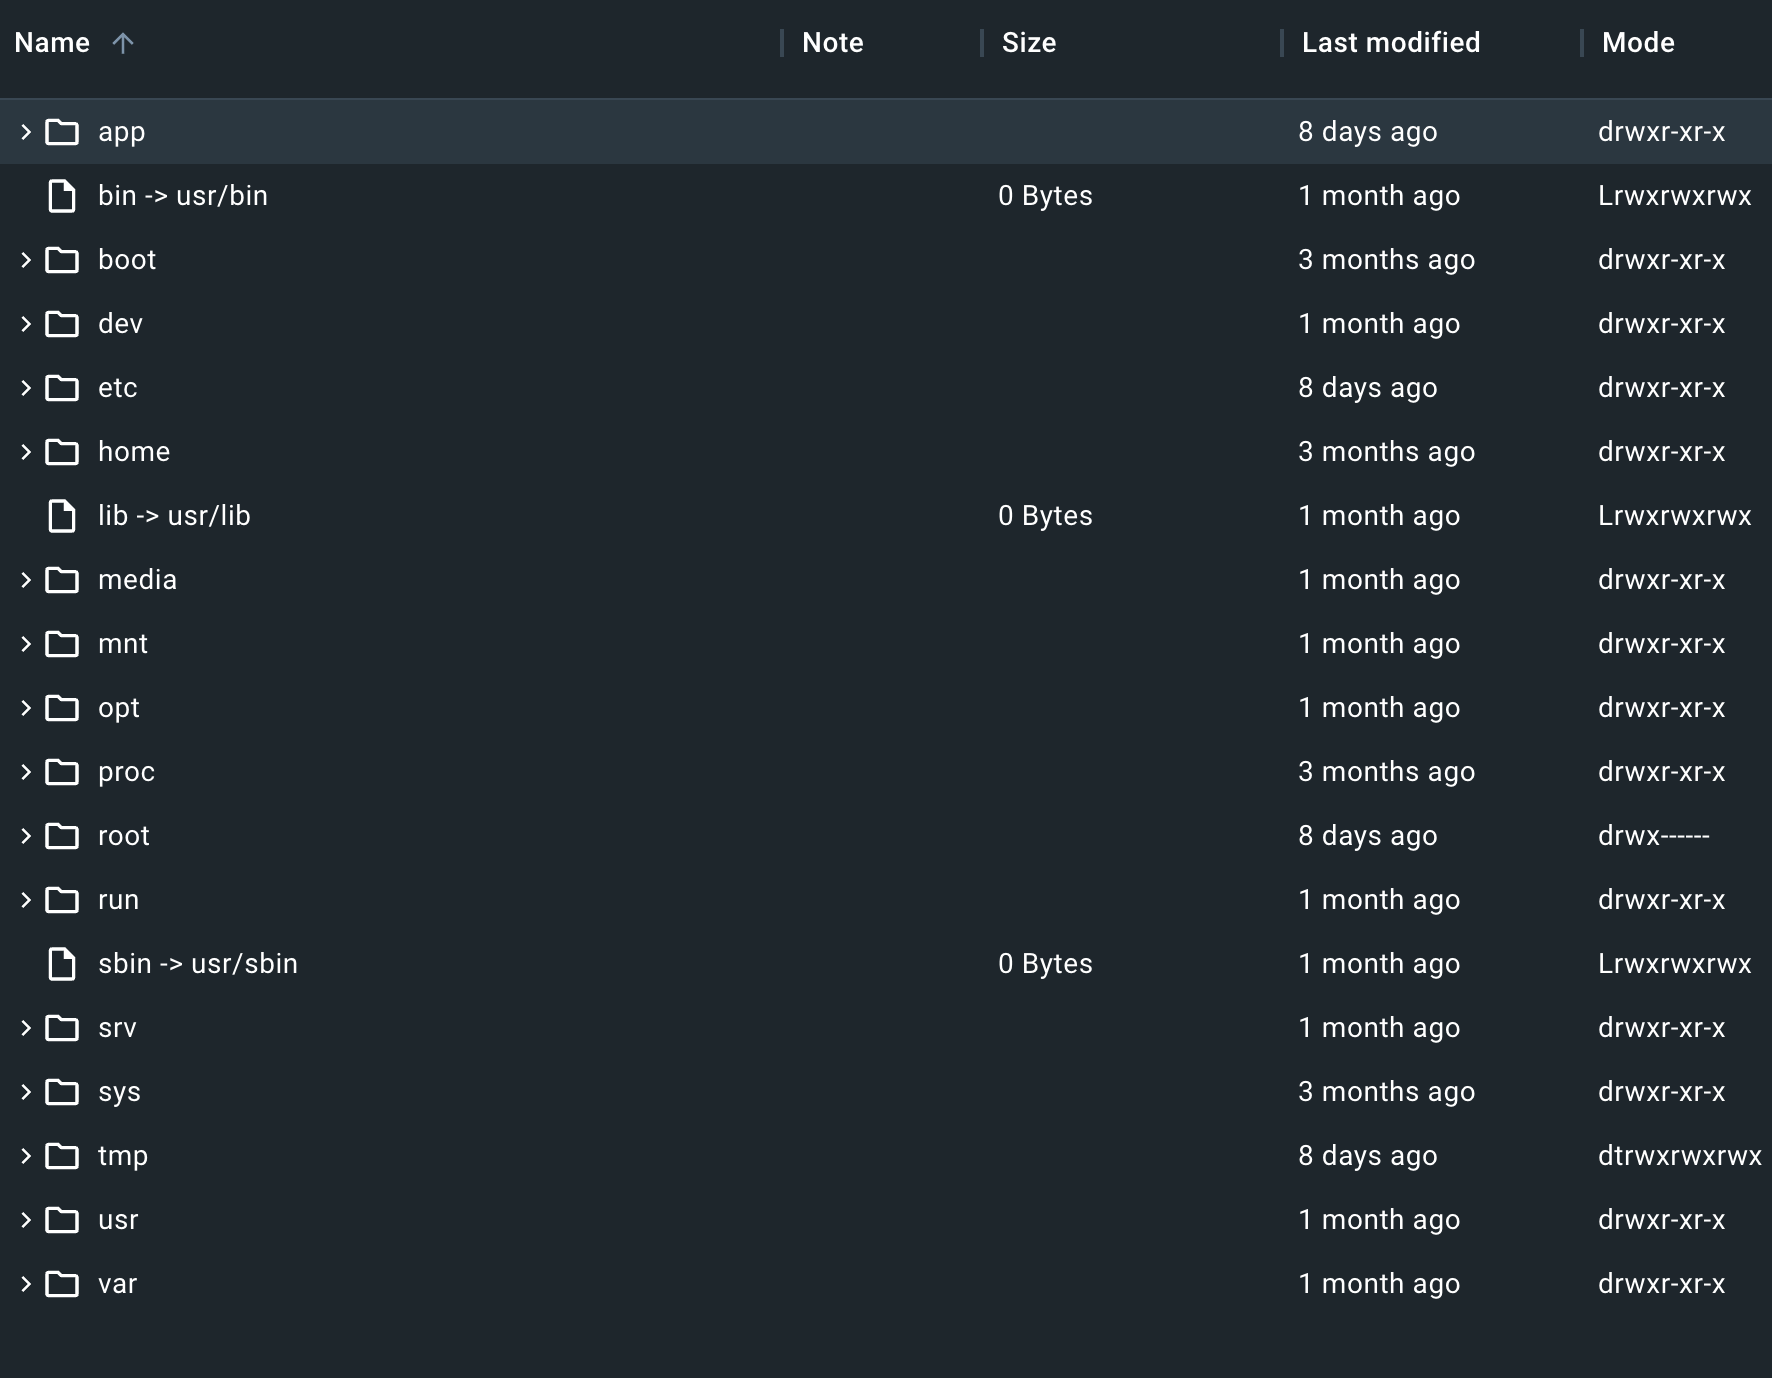Click the etc folder icon
Image resolution: width=1772 pixels, height=1378 pixels.
tap(62, 388)
